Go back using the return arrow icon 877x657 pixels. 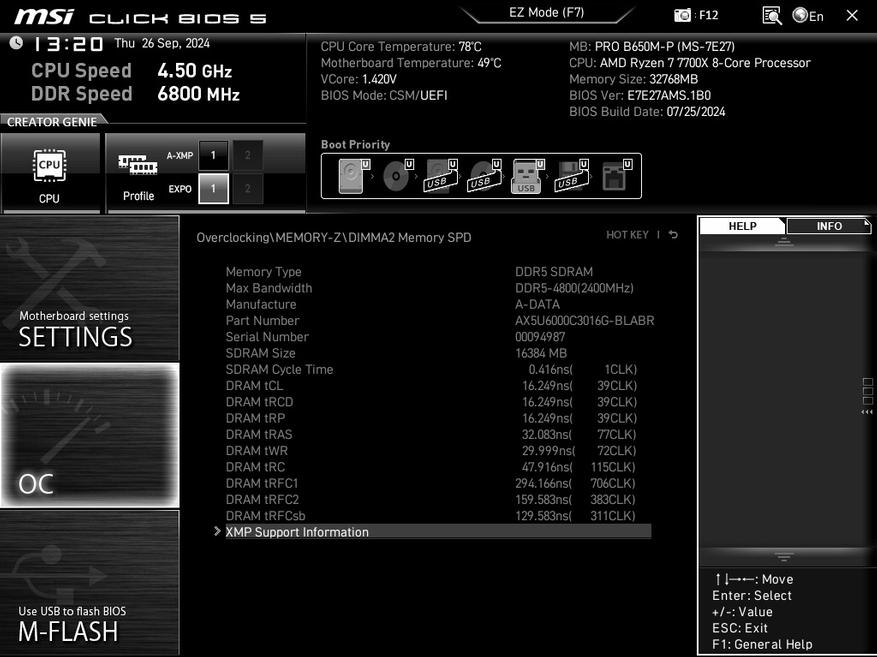pos(673,235)
